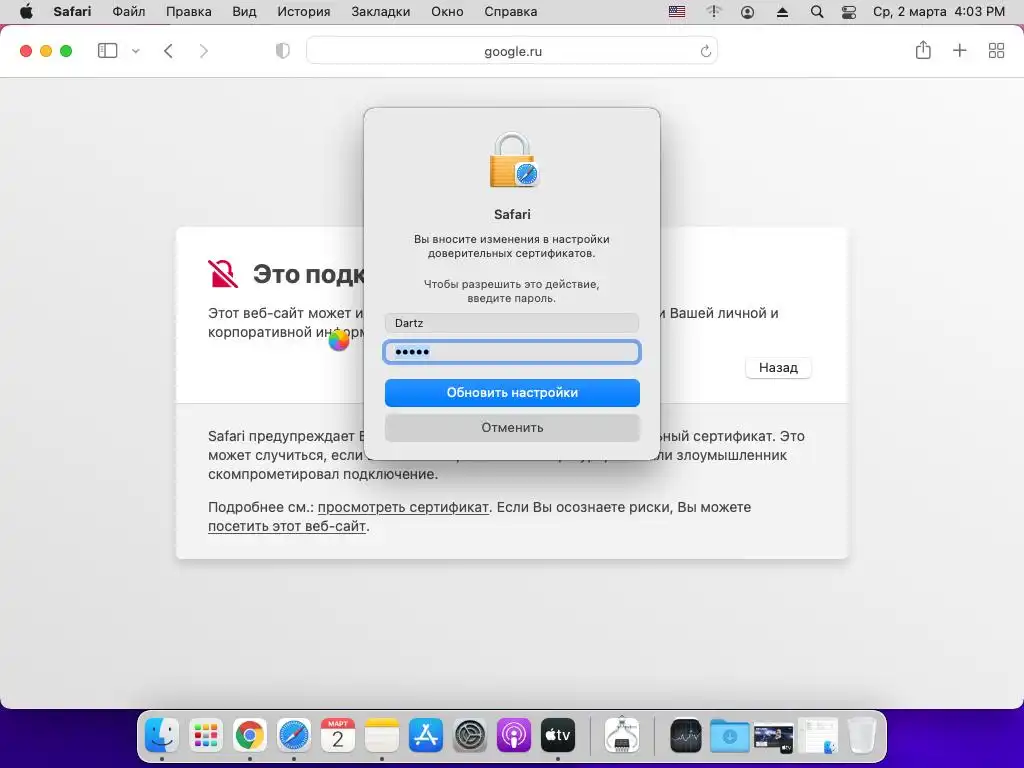Open the Закладки menu
The image size is (1024, 768).
tap(381, 12)
